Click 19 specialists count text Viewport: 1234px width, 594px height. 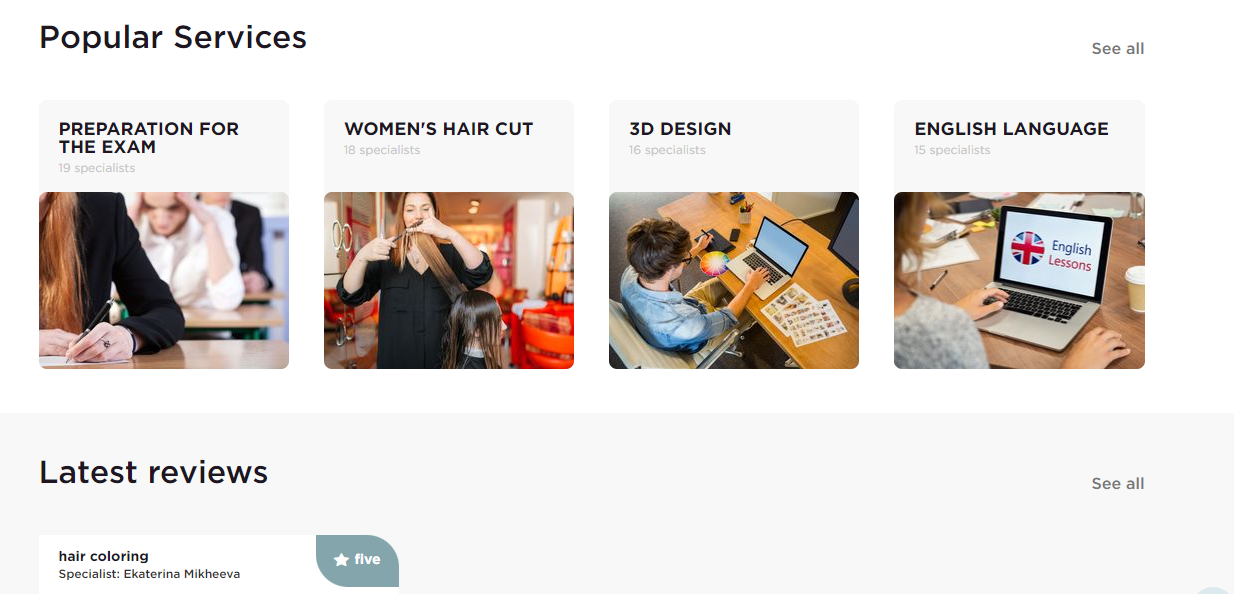click(97, 168)
